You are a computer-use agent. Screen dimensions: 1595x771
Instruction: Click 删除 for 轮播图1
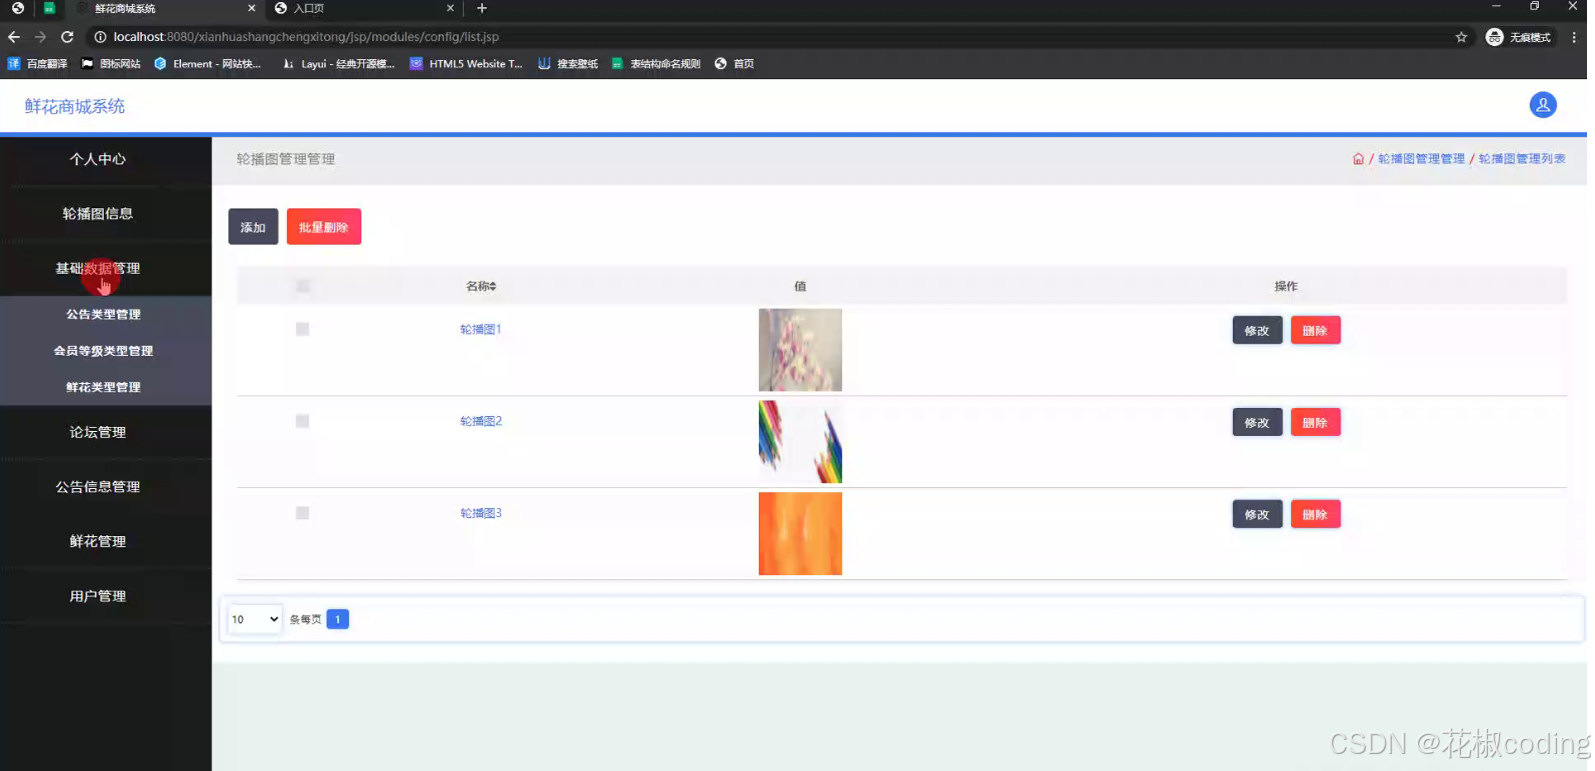tap(1315, 331)
